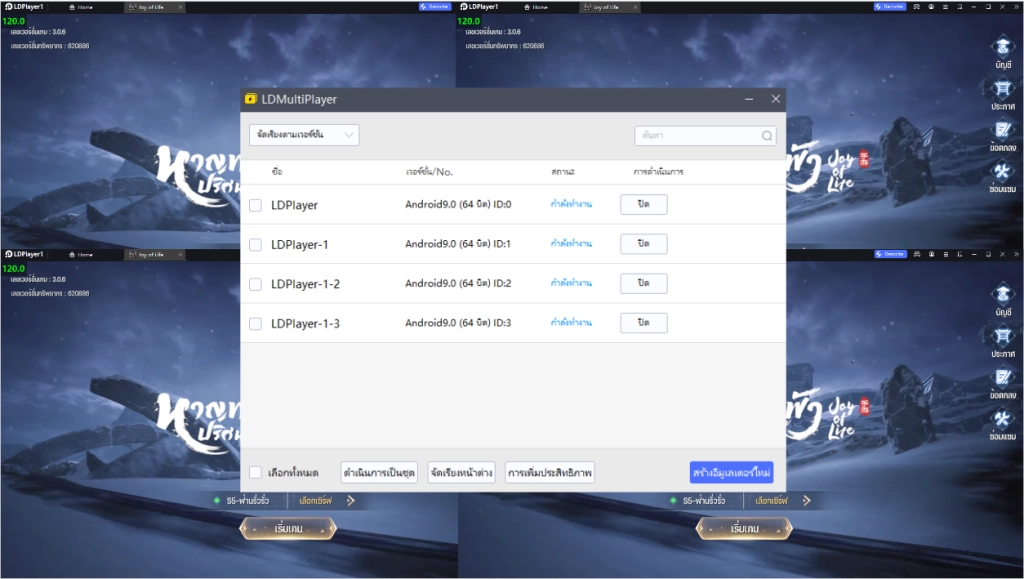Screen dimensions: 1024x579
Task: Open the จัดเรียงตามเวอร์ชัน sort dropdown
Action: (x=304, y=135)
